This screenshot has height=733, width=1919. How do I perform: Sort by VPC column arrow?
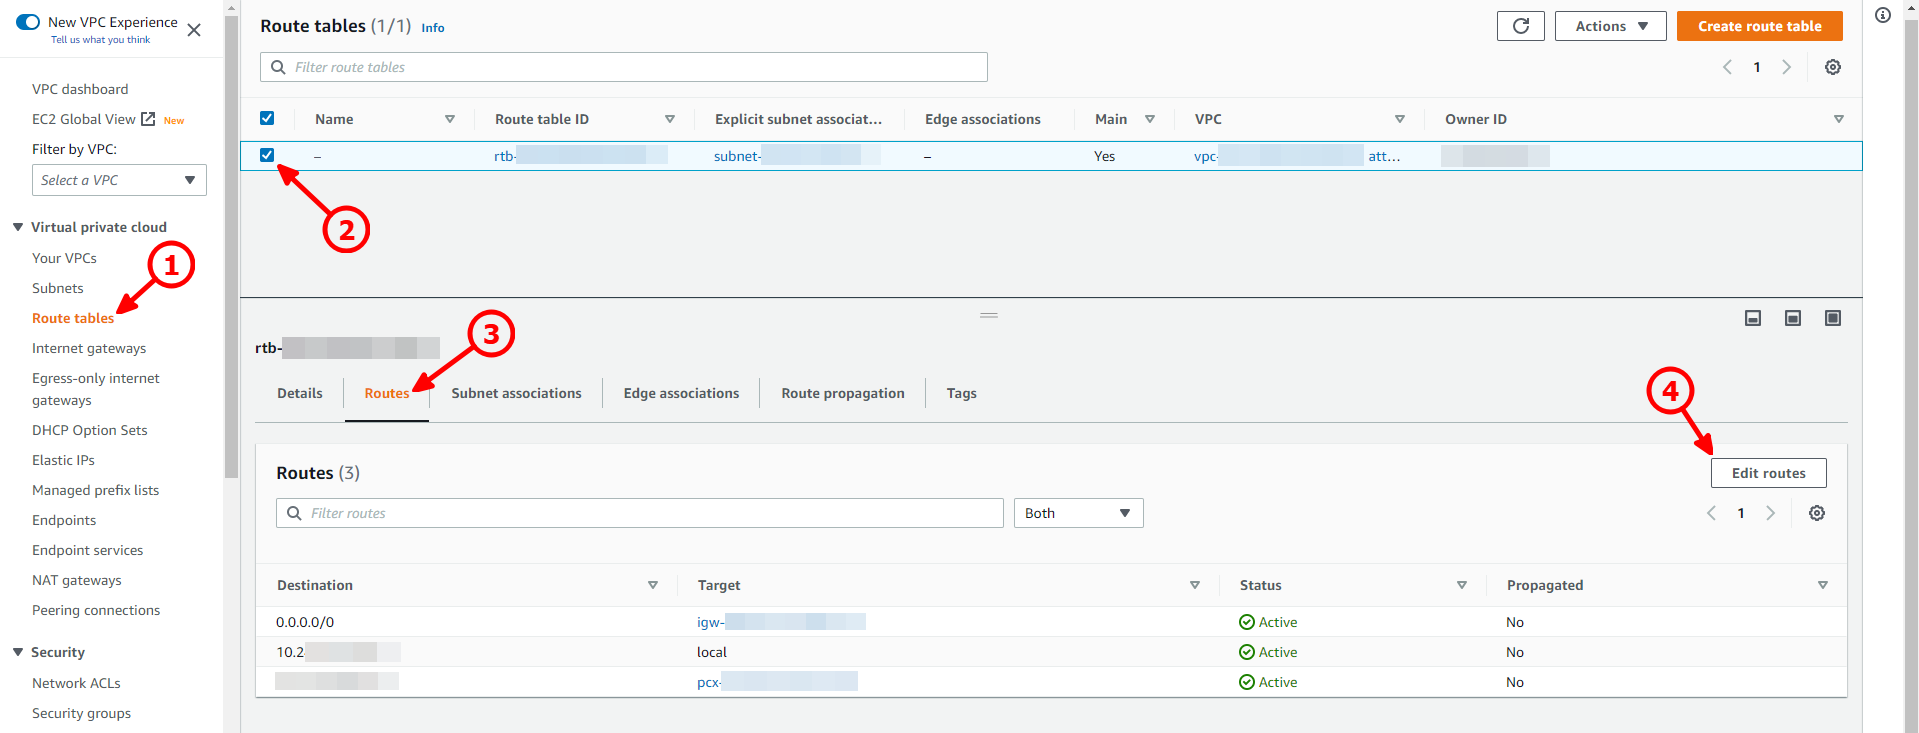1400,119
